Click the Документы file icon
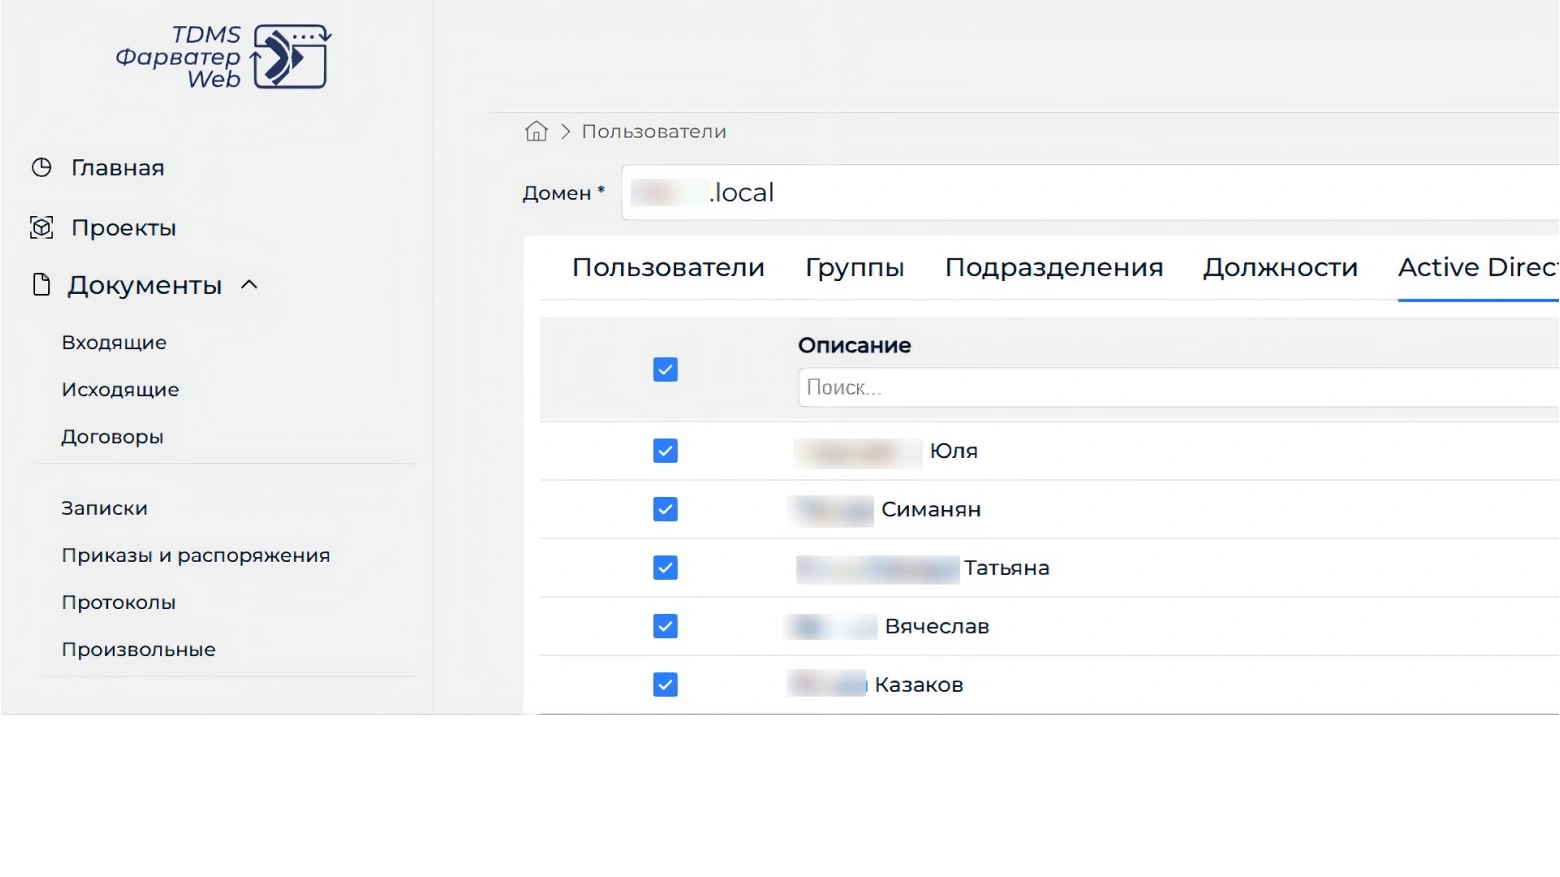This screenshot has width=1560, height=877. pyautogui.click(x=41, y=285)
